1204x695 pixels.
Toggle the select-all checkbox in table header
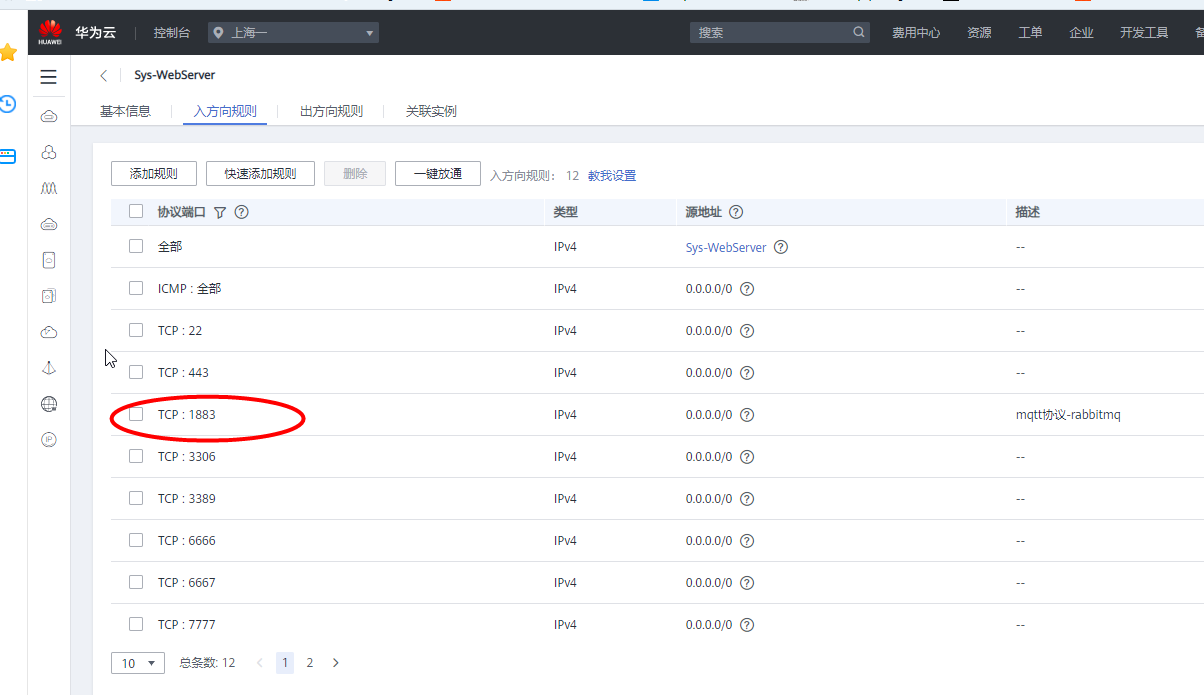click(136, 211)
